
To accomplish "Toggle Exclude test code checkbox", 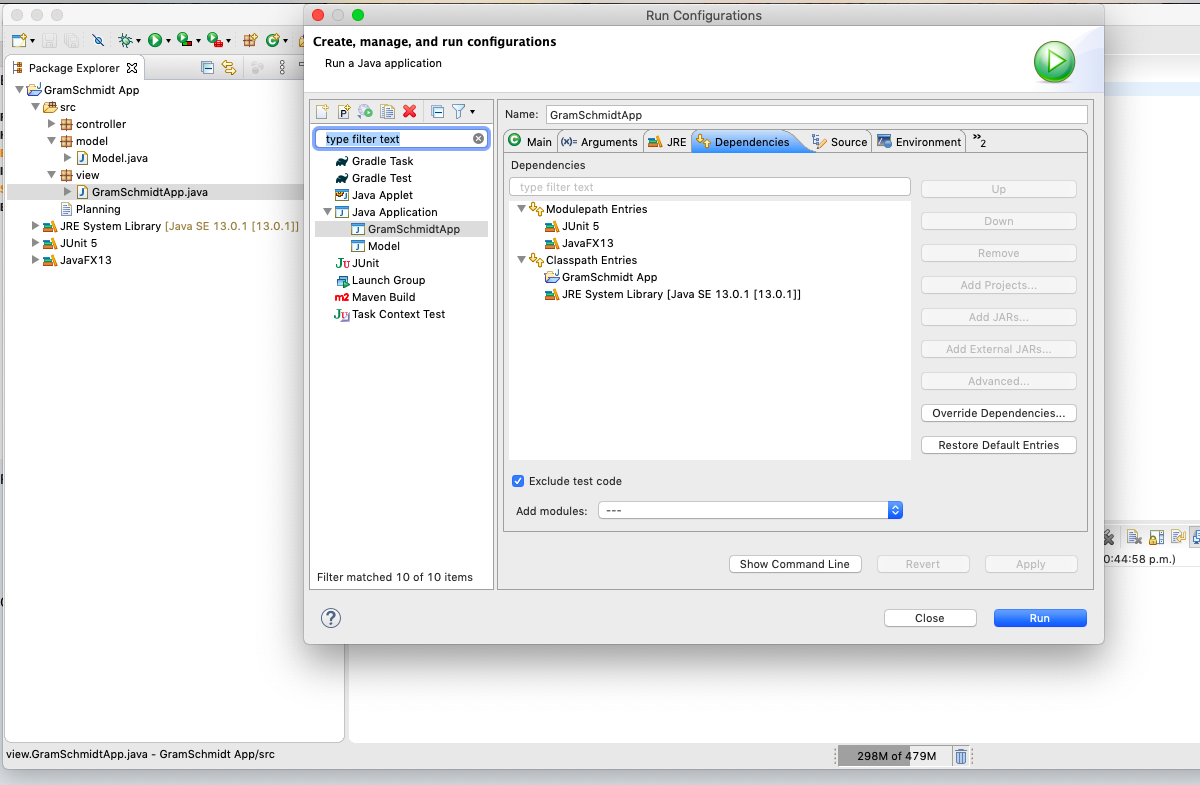I will (x=518, y=481).
